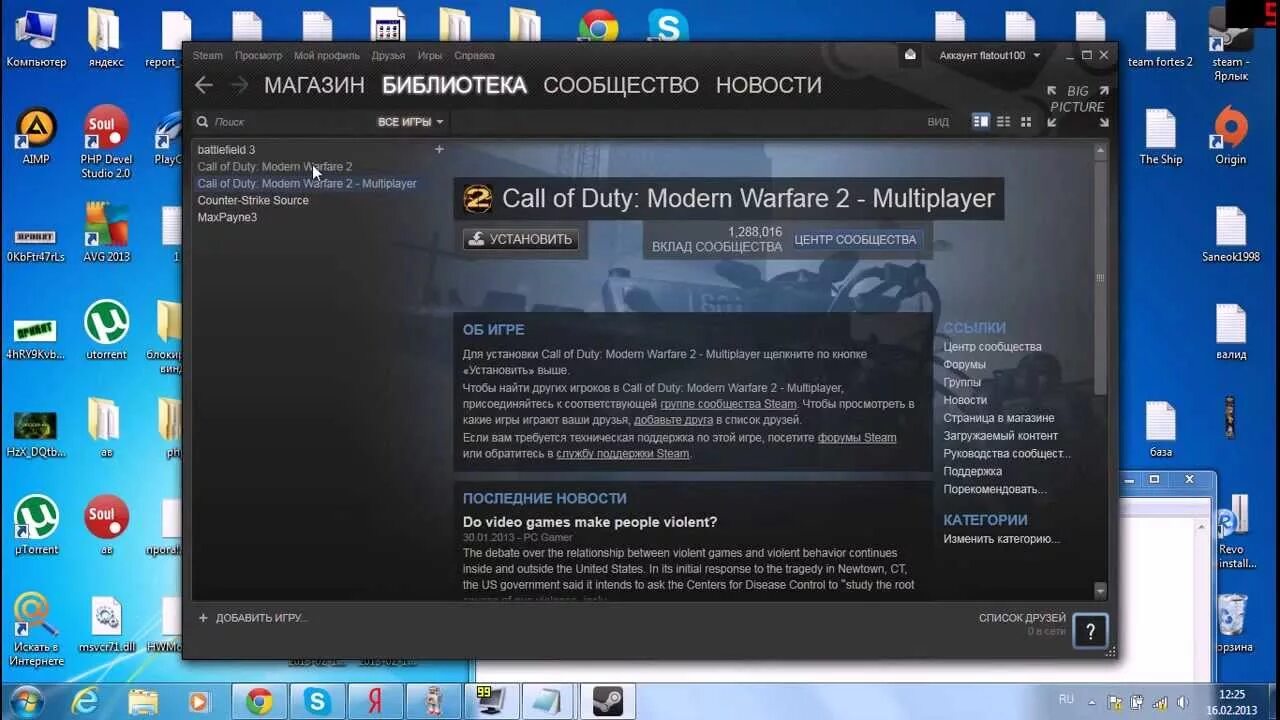The image size is (1280, 720).
Task: Select team fortes 2 desktop file
Action: pos(1161,40)
